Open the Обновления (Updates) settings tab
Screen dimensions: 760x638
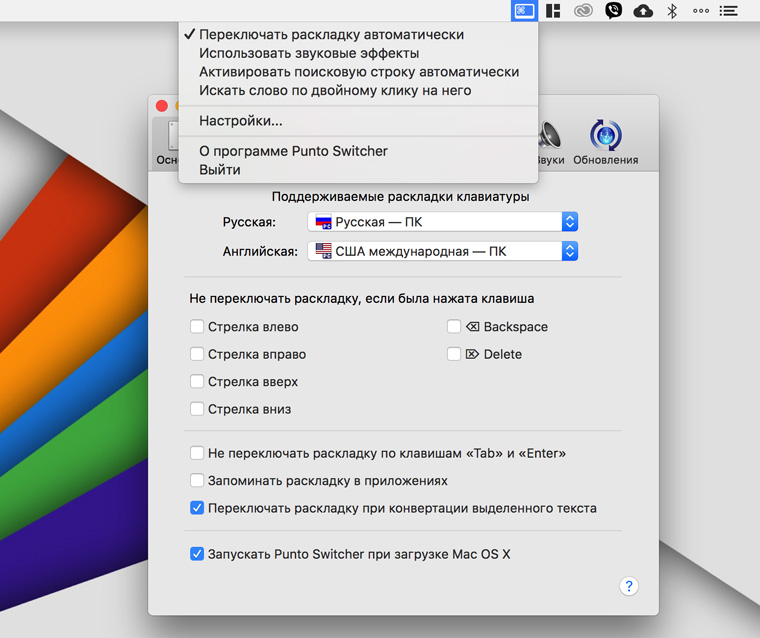(x=605, y=142)
